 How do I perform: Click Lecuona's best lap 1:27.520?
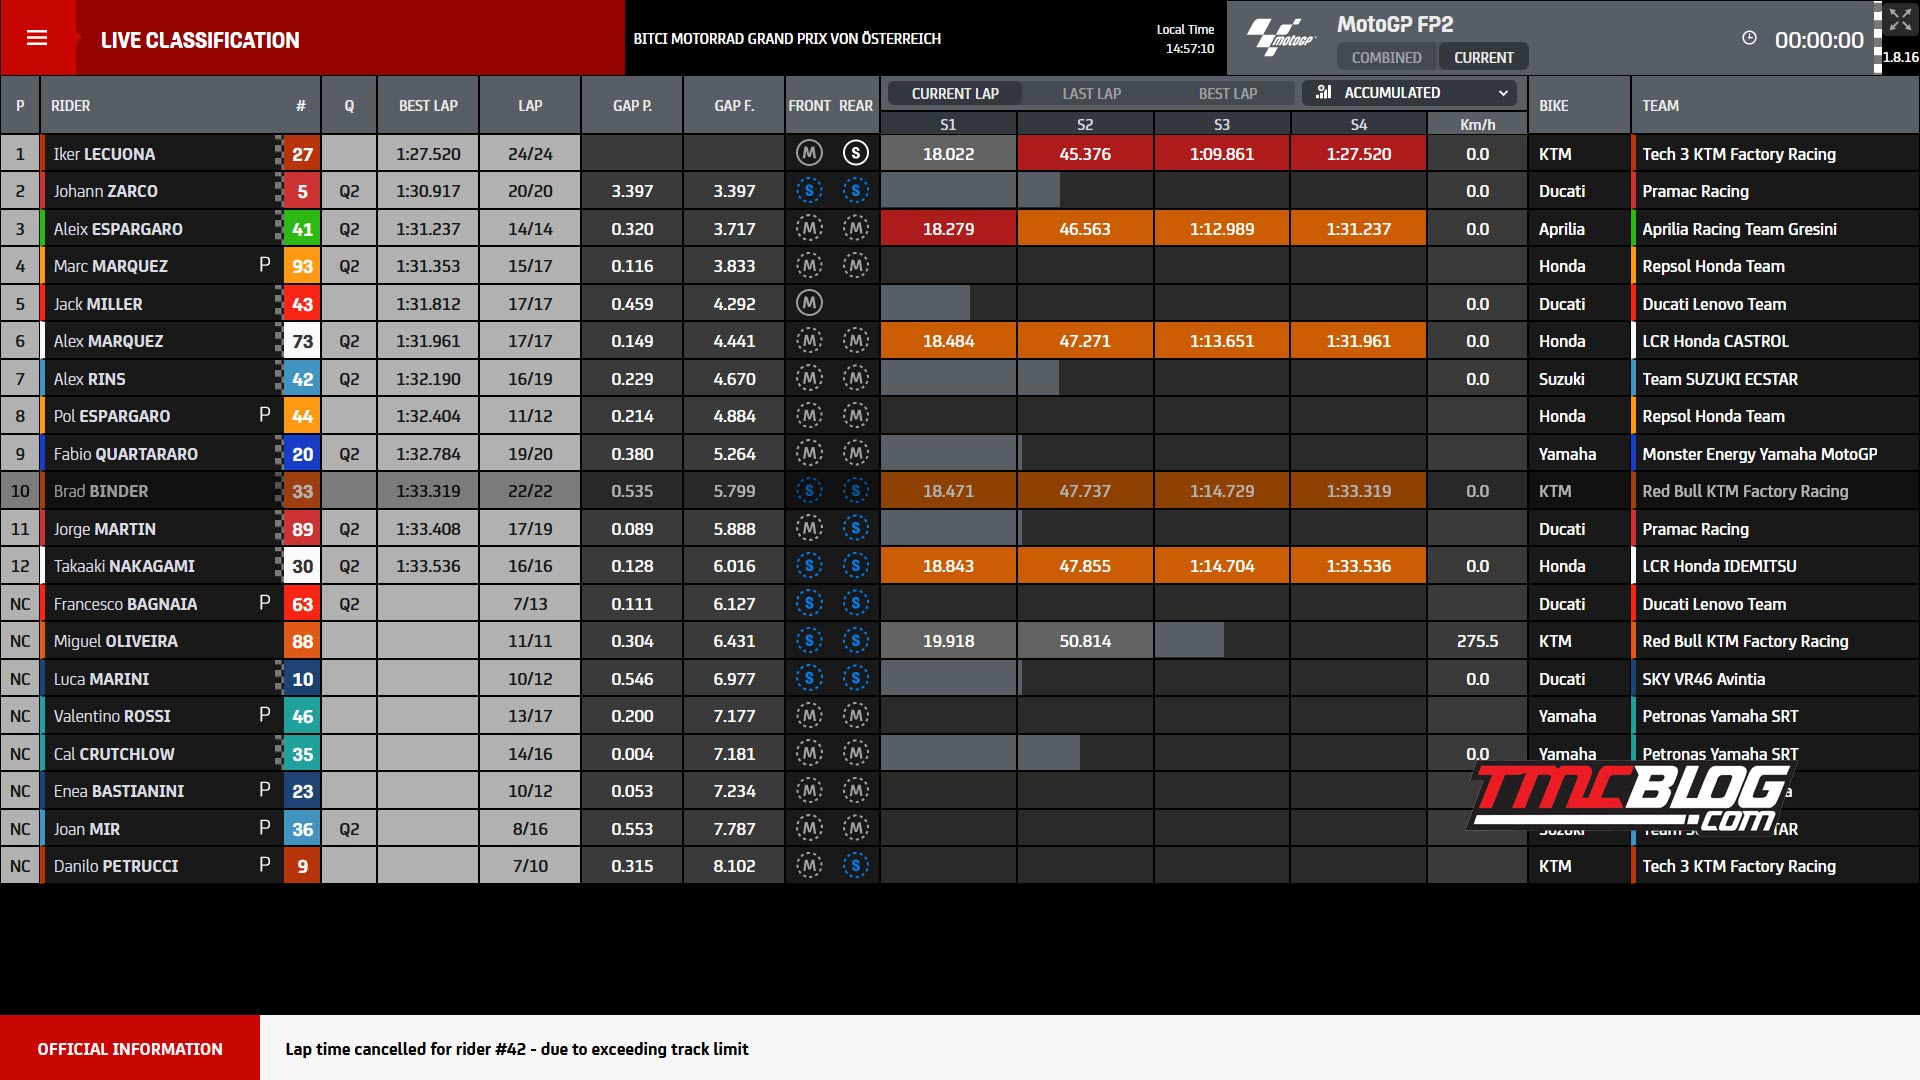pos(428,153)
